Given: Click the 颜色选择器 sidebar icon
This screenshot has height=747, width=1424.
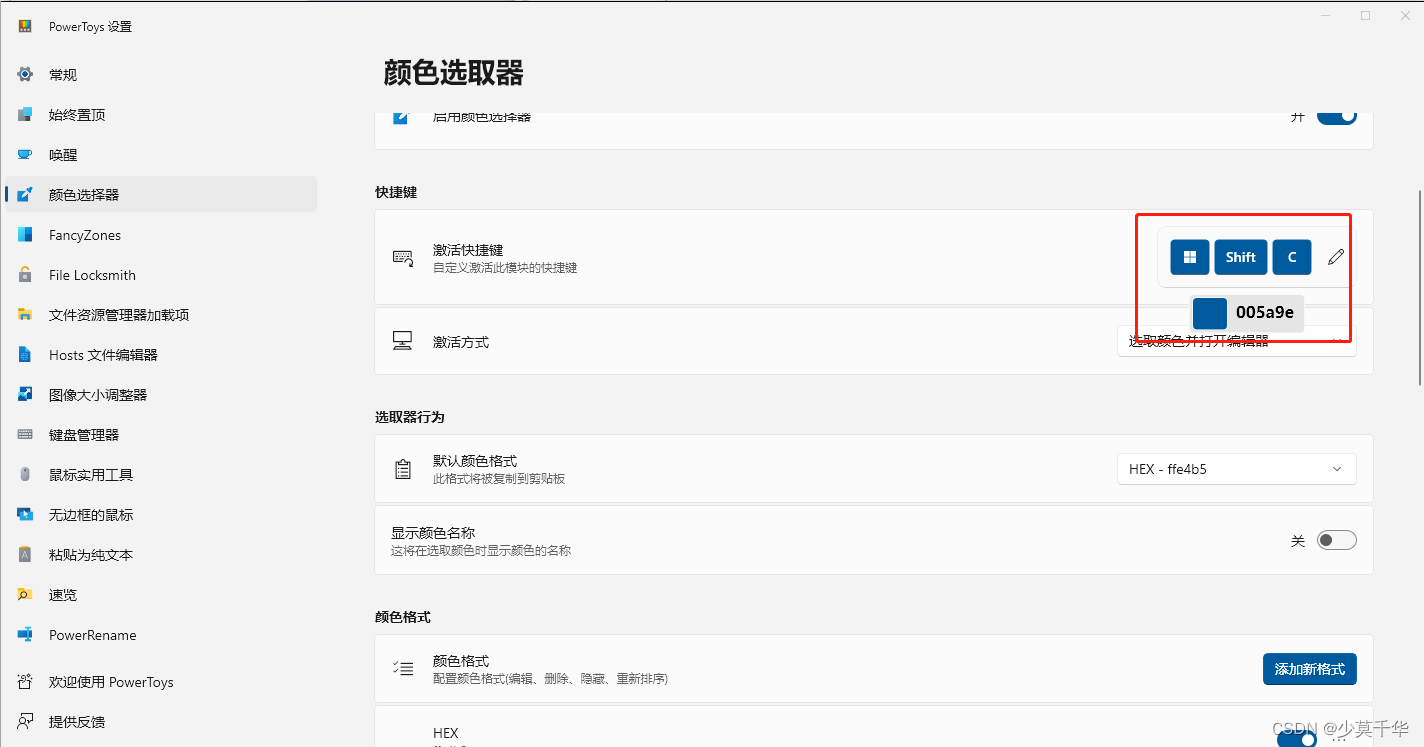Looking at the screenshot, I should (x=26, y=195).
